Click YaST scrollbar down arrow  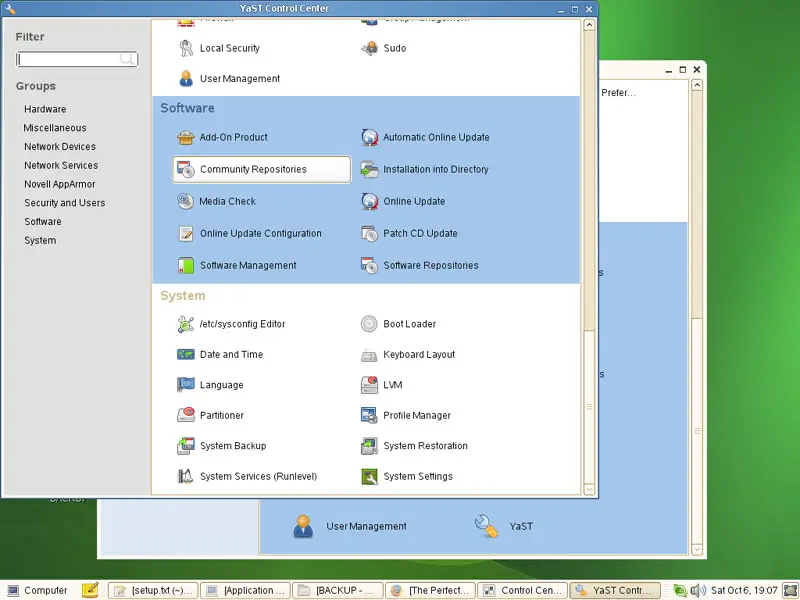pos(589,489)
